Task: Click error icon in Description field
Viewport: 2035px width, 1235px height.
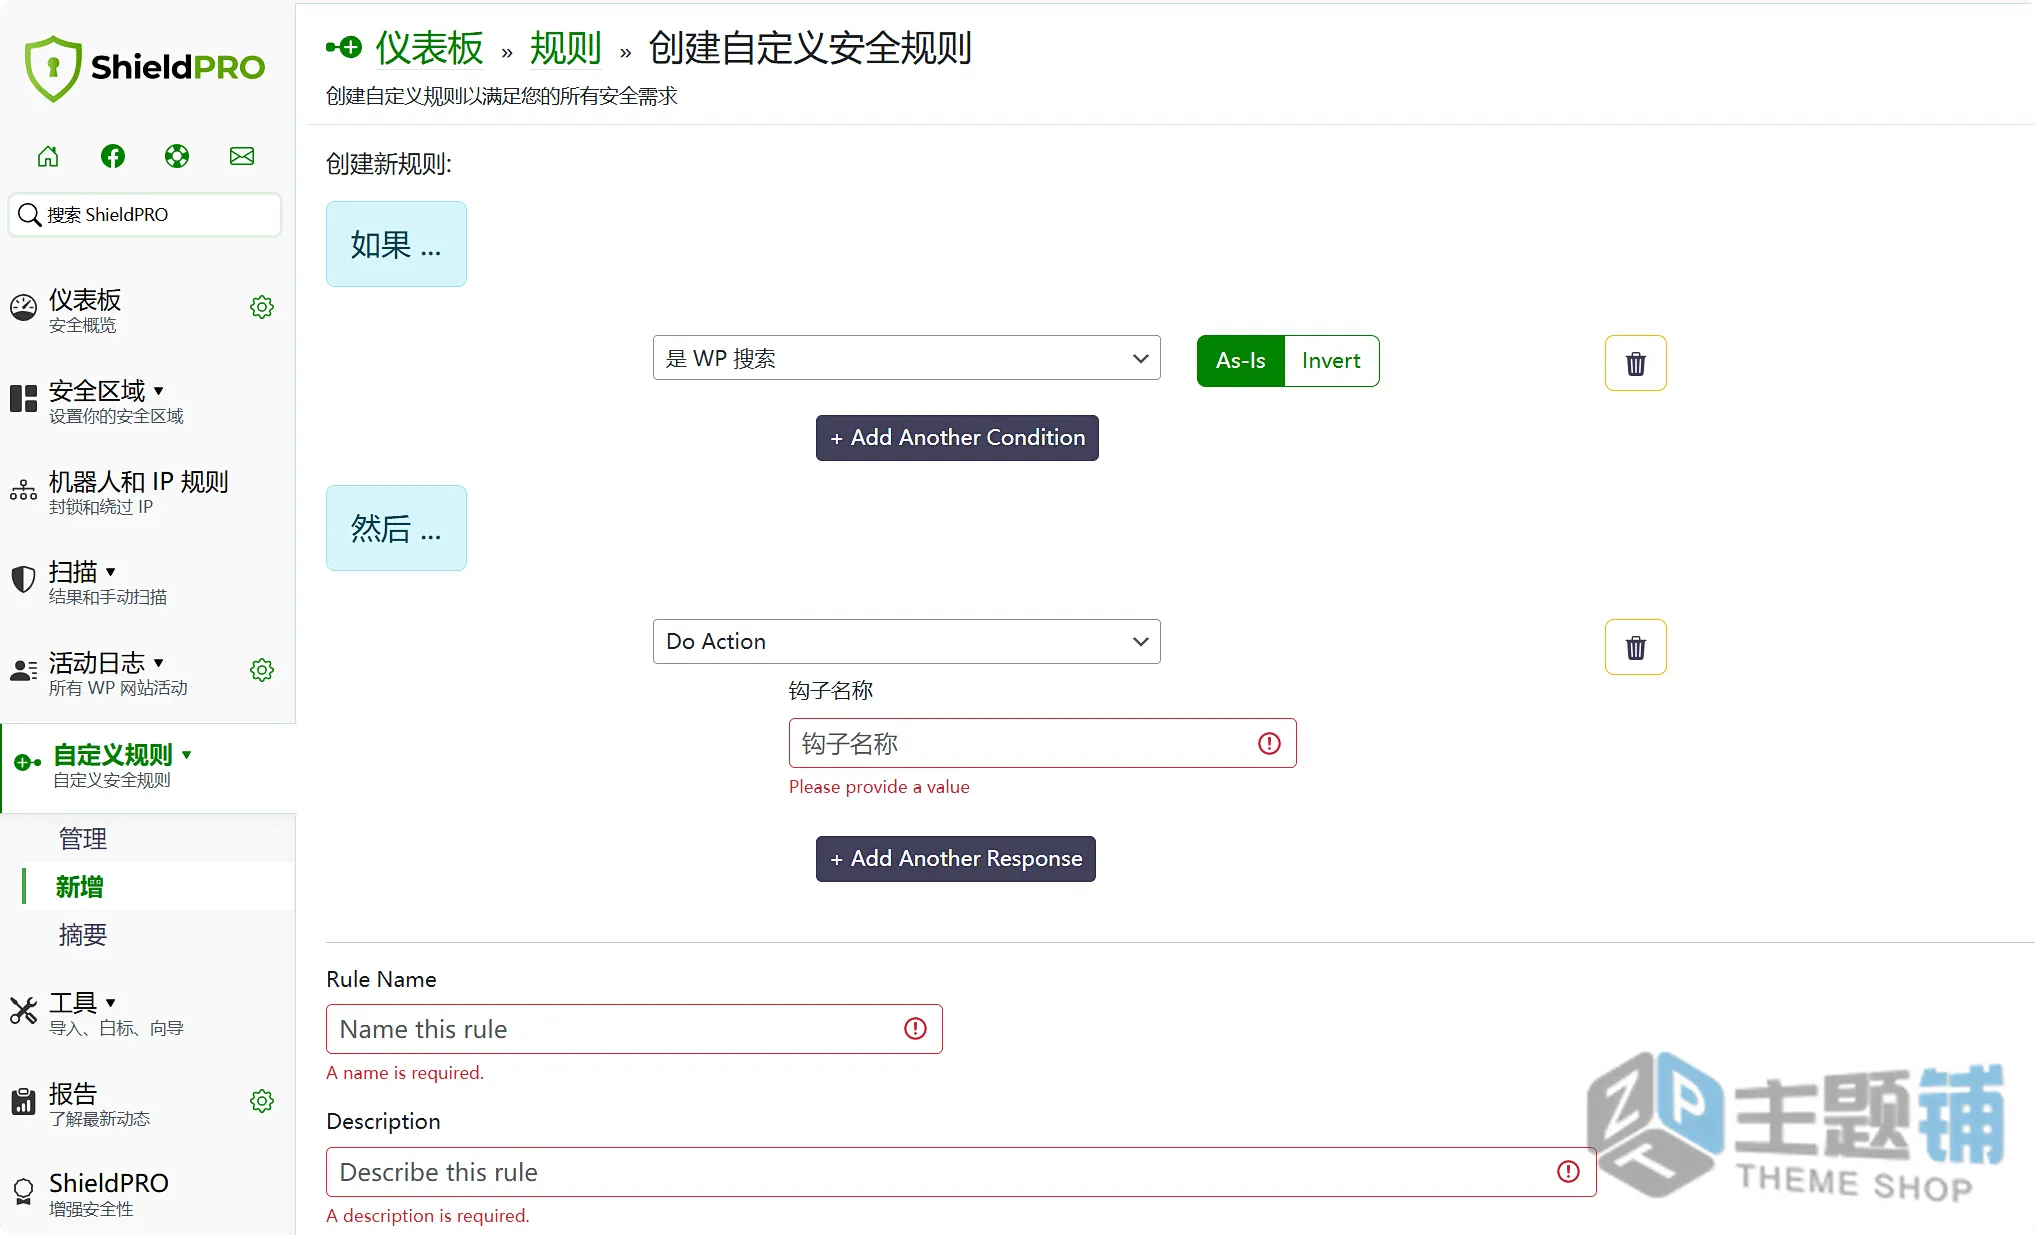Action: (1568, 1172)
